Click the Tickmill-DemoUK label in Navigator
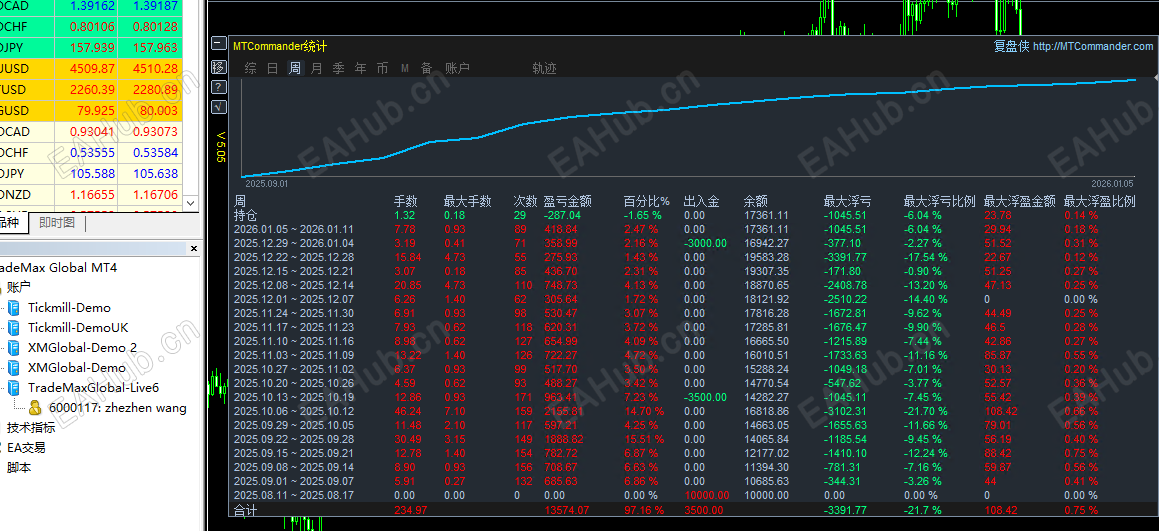The image size is (1159, 531). point(78,328)
